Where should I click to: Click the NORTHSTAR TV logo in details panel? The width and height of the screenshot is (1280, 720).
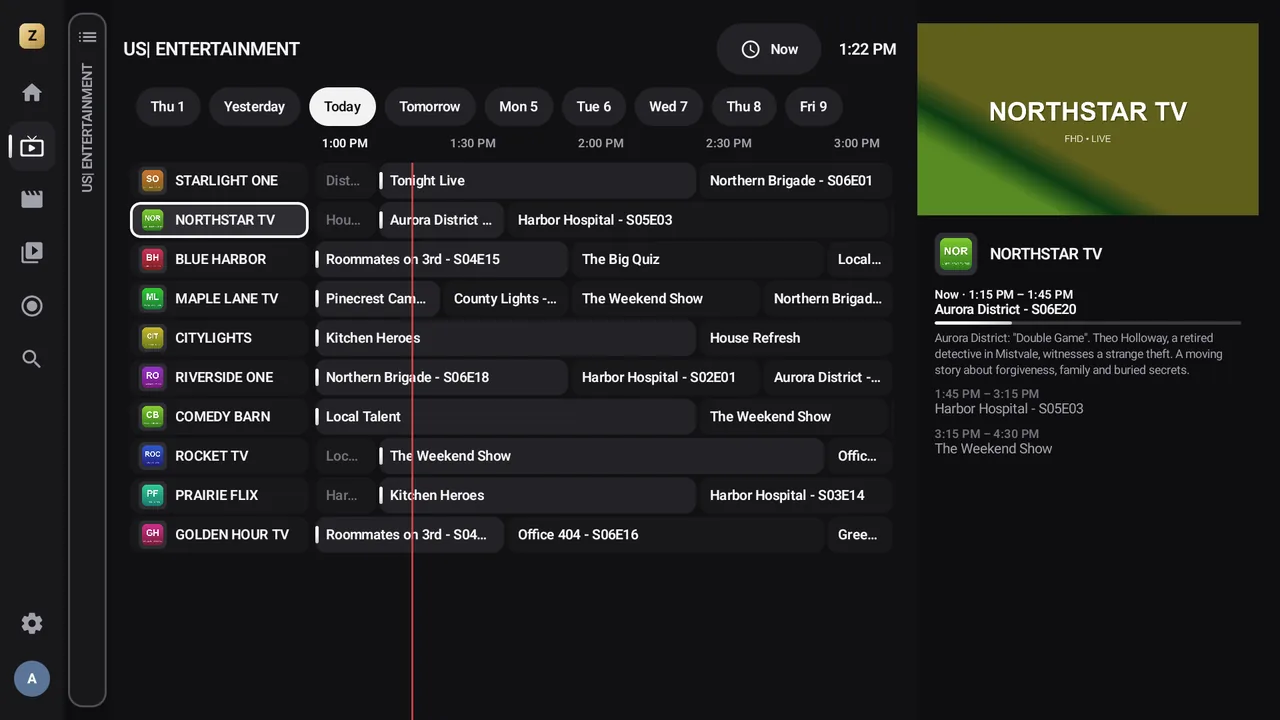pos(956,254)
